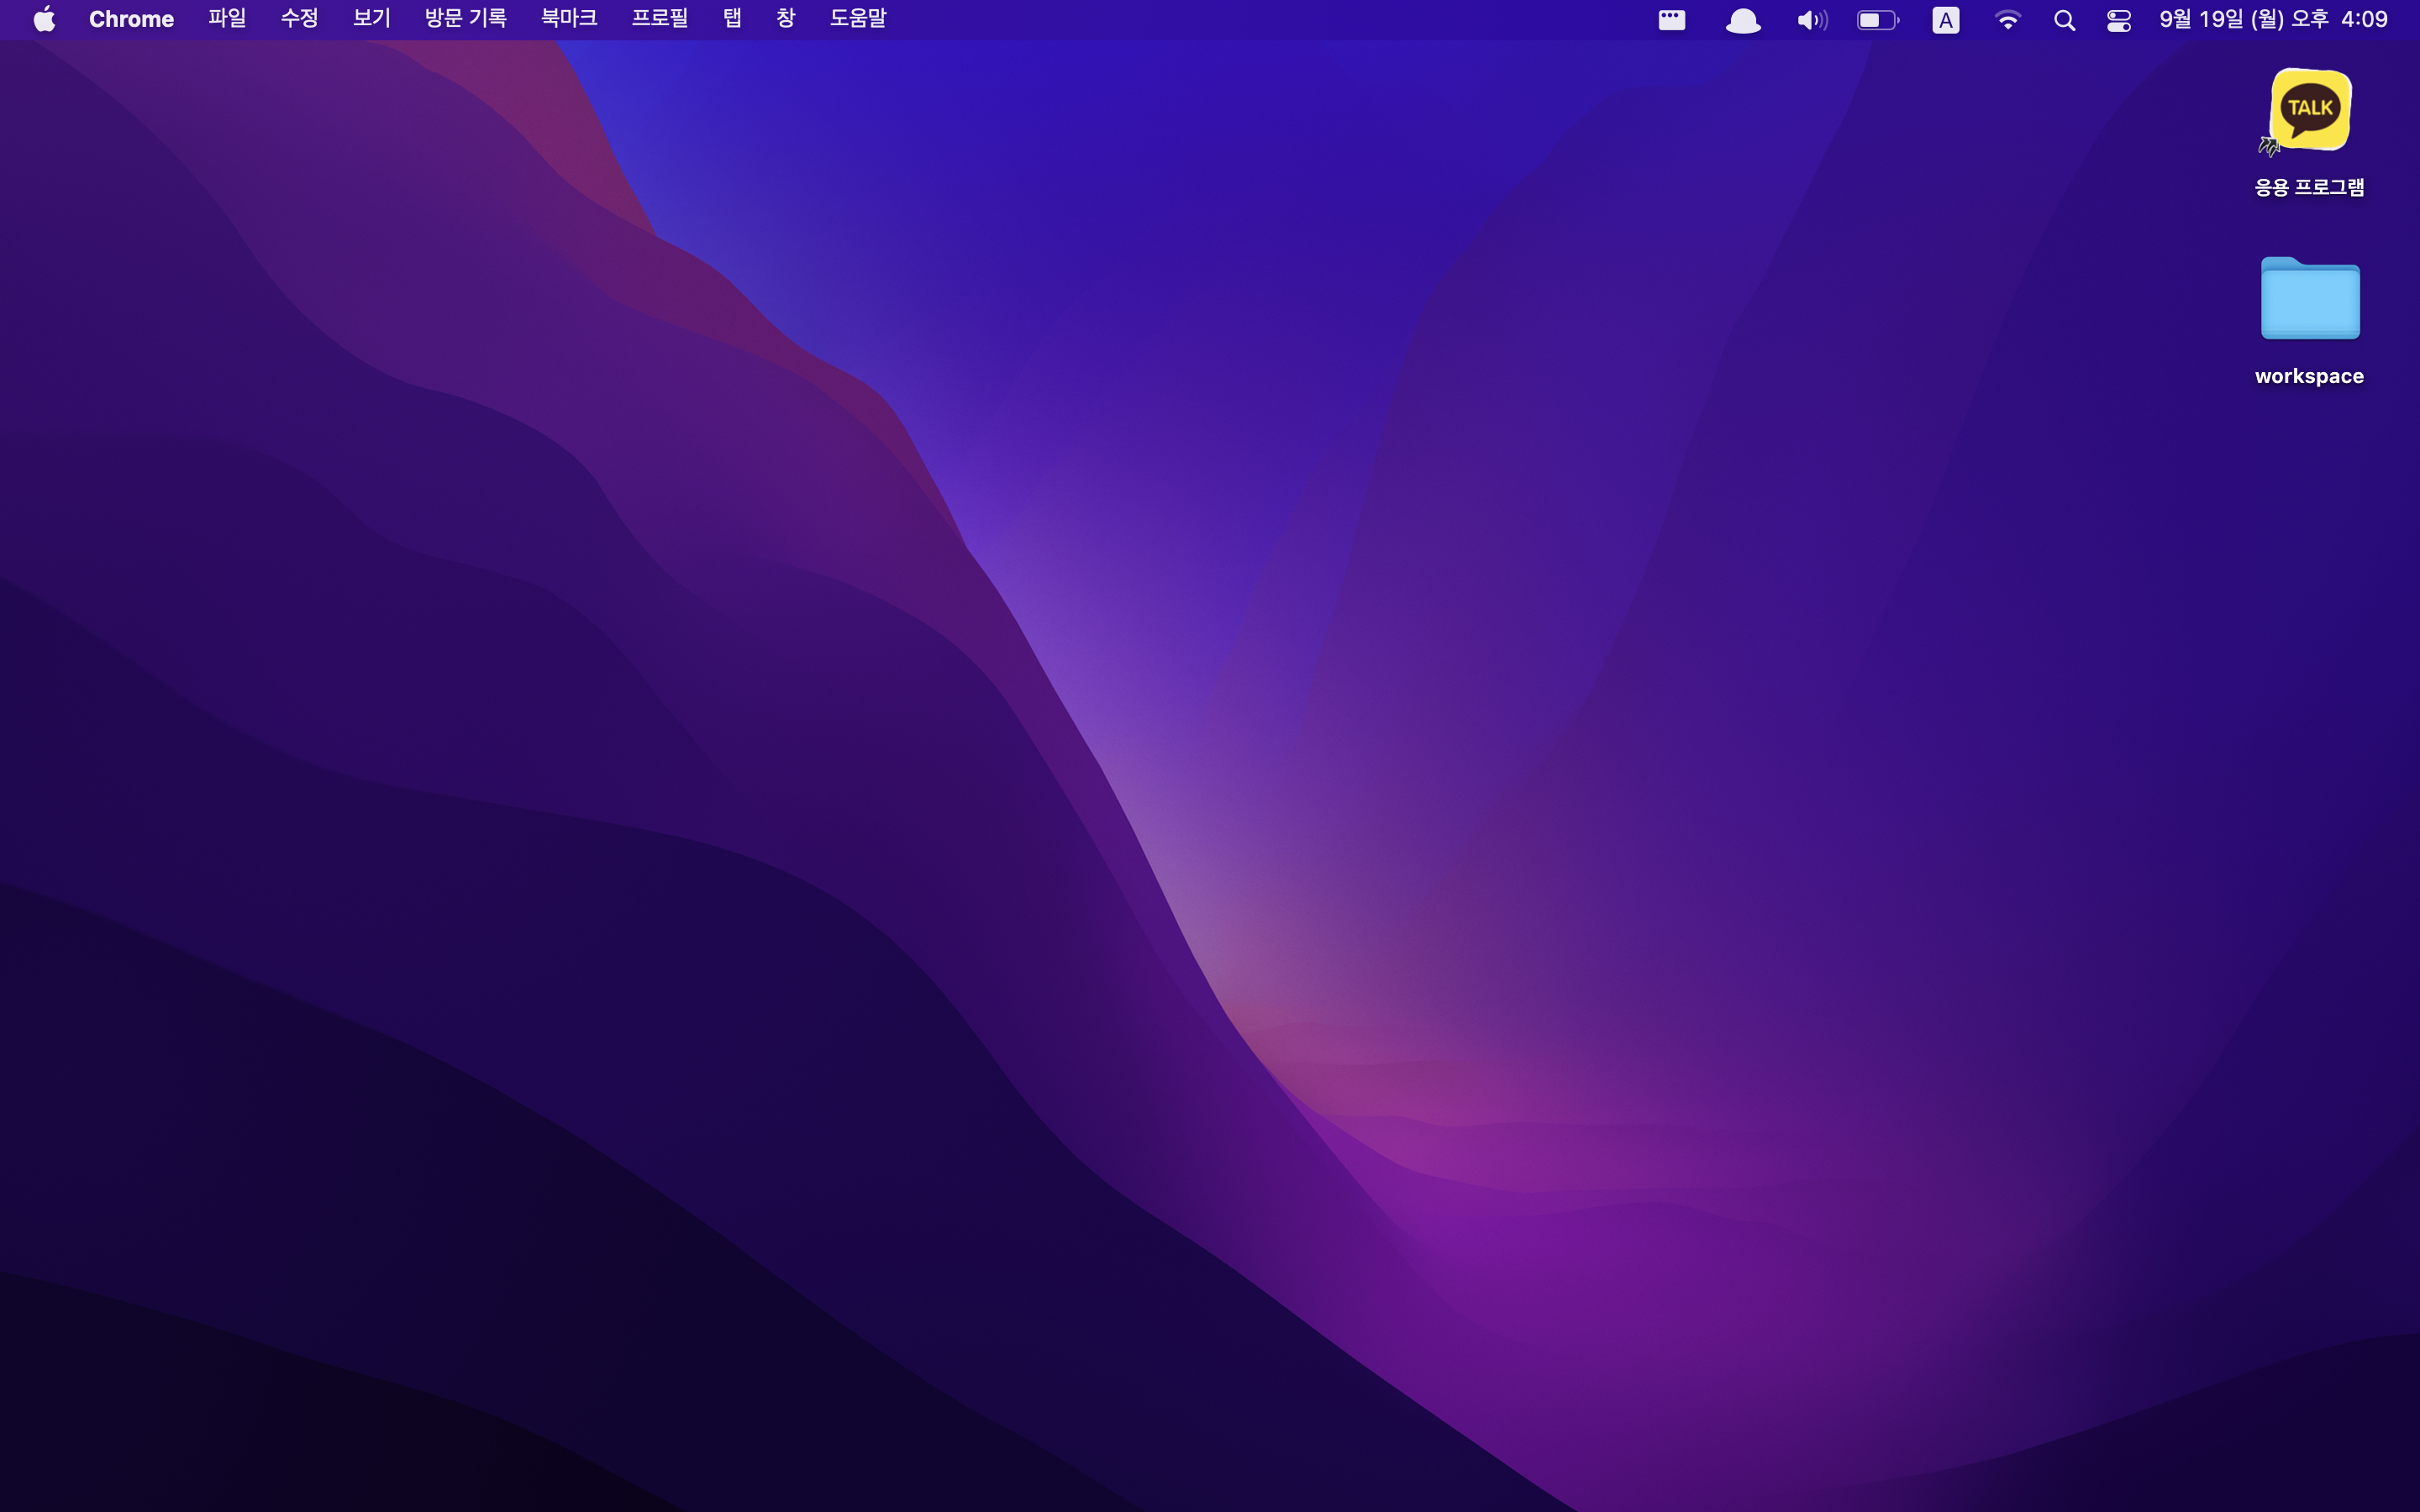Click the date and time display
This screenshot has height=1512, width=2420.
pos(2272,19)
